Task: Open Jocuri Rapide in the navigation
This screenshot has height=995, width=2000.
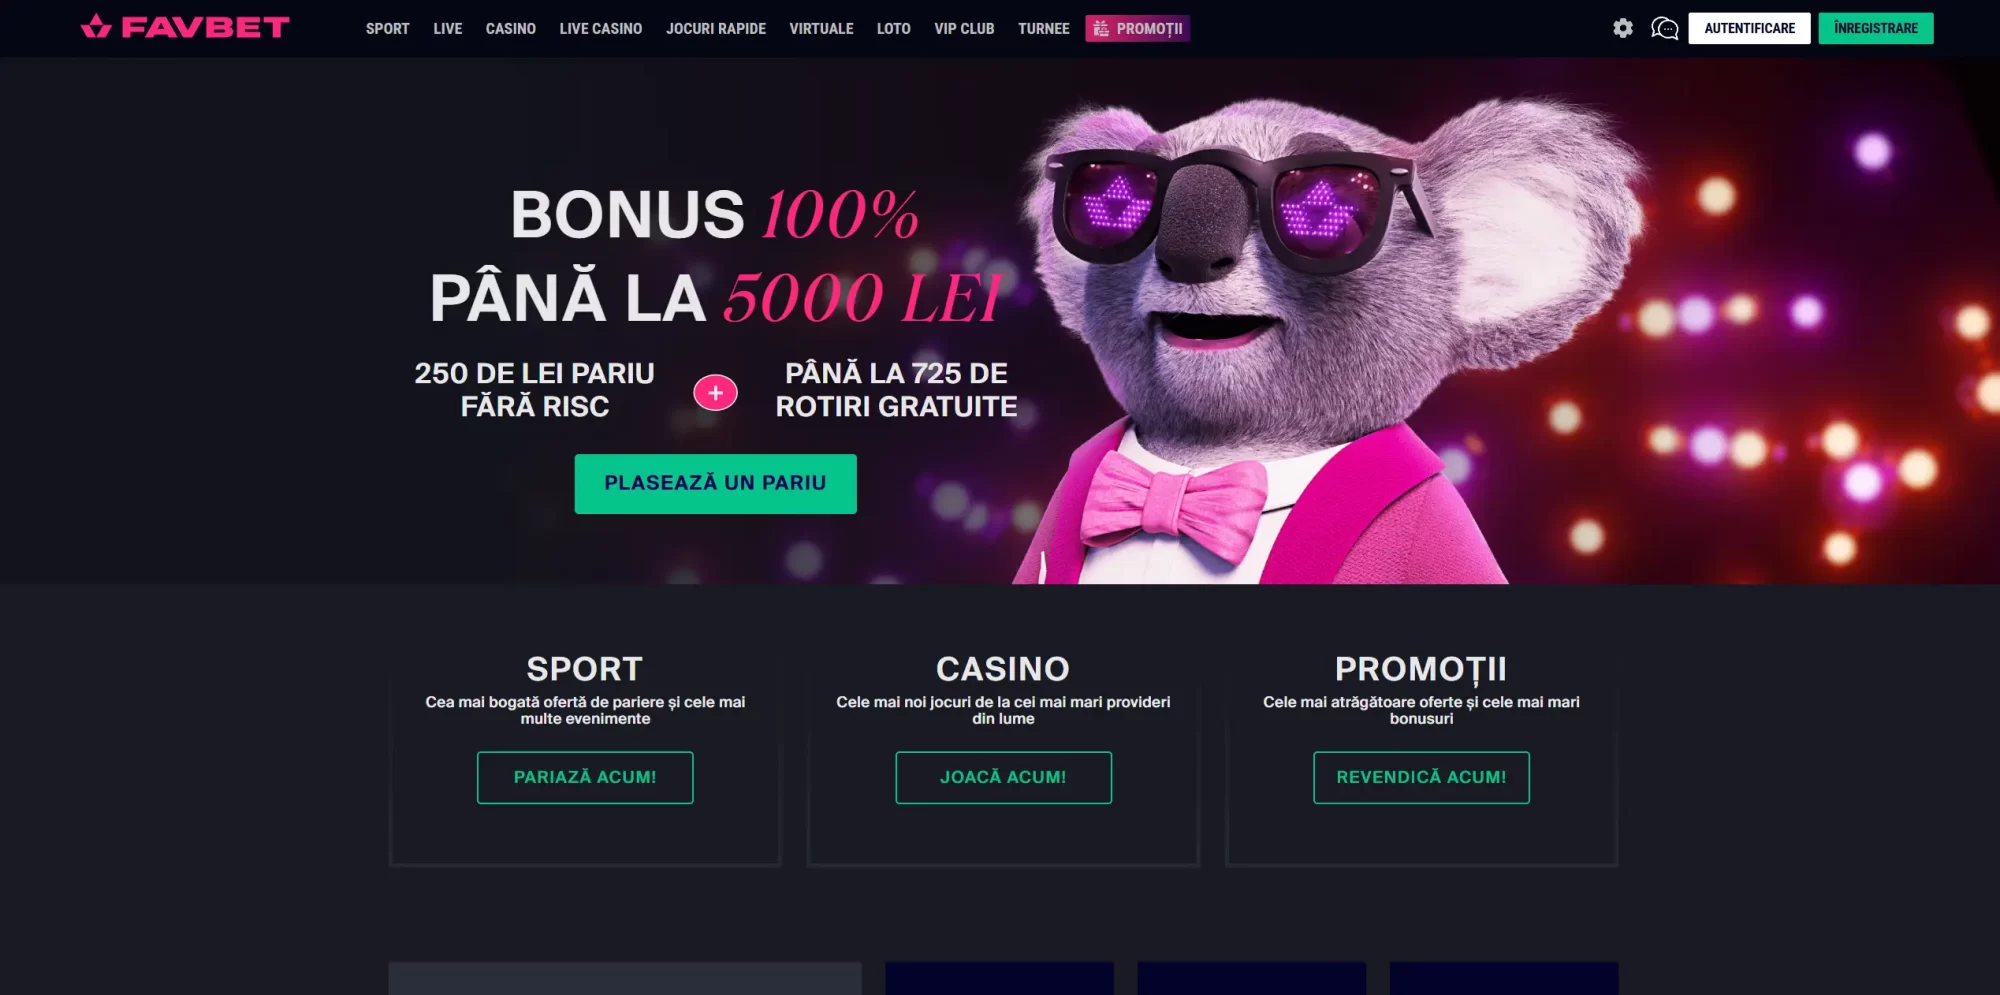Action: coord(716,28)
